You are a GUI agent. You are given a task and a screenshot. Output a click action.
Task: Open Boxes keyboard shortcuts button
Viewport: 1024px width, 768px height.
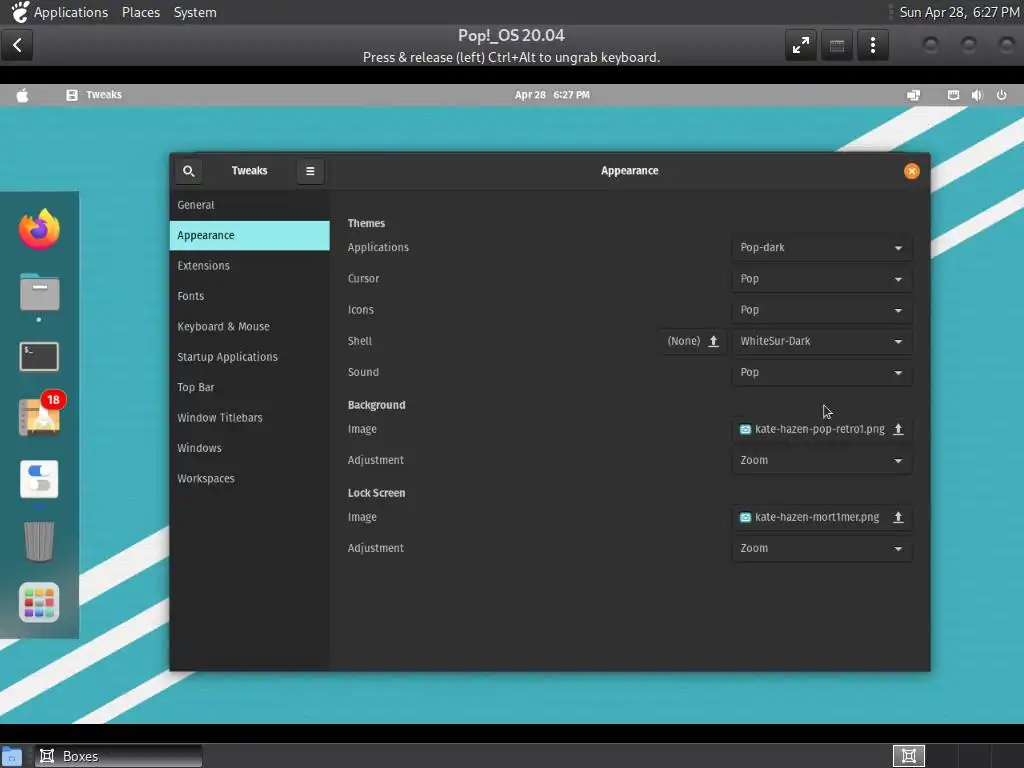click(x=837, y=46)
